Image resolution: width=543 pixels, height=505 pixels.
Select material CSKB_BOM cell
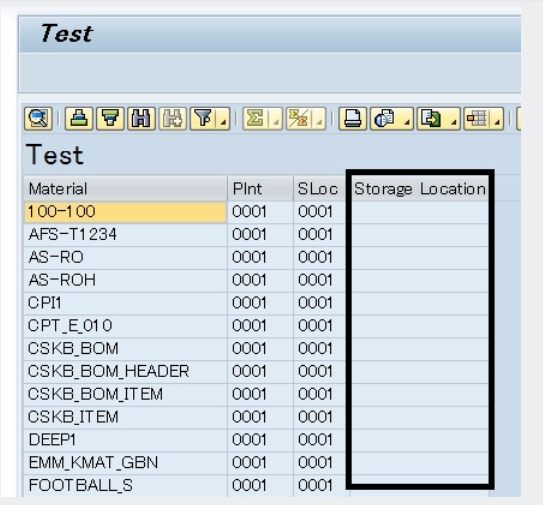click(125, 349)
